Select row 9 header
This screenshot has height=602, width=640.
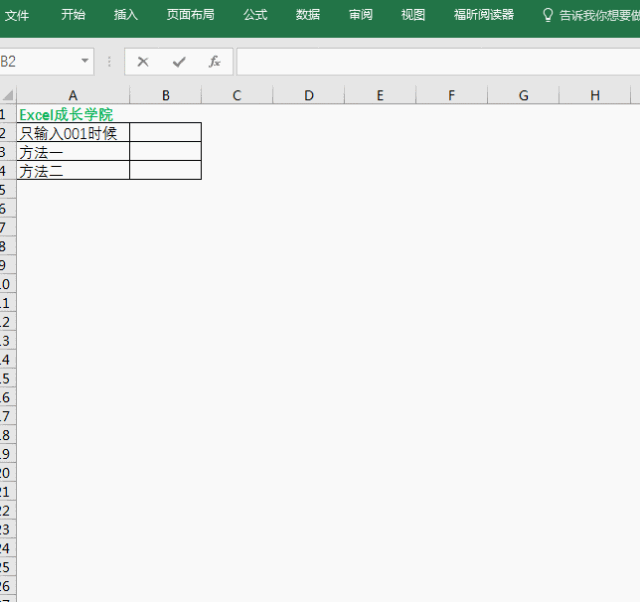pos(8,265)
